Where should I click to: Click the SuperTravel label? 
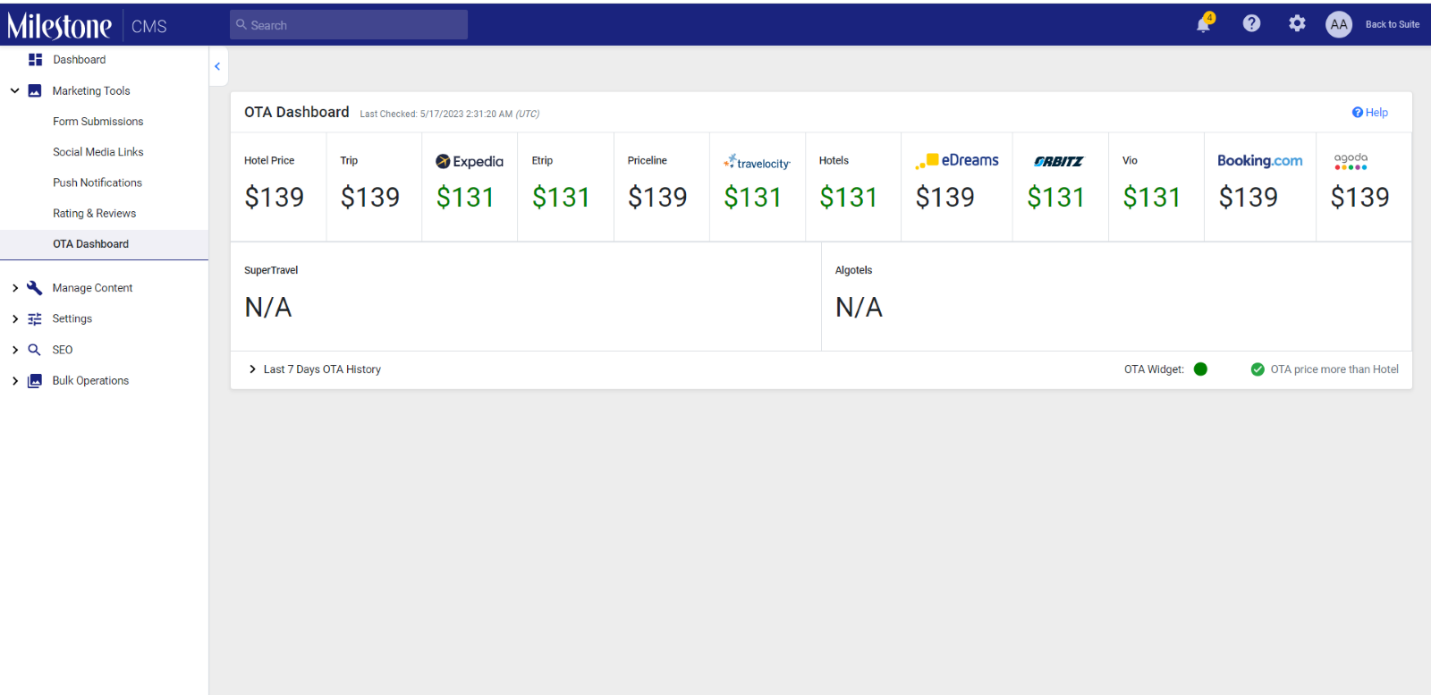[271, 270]
